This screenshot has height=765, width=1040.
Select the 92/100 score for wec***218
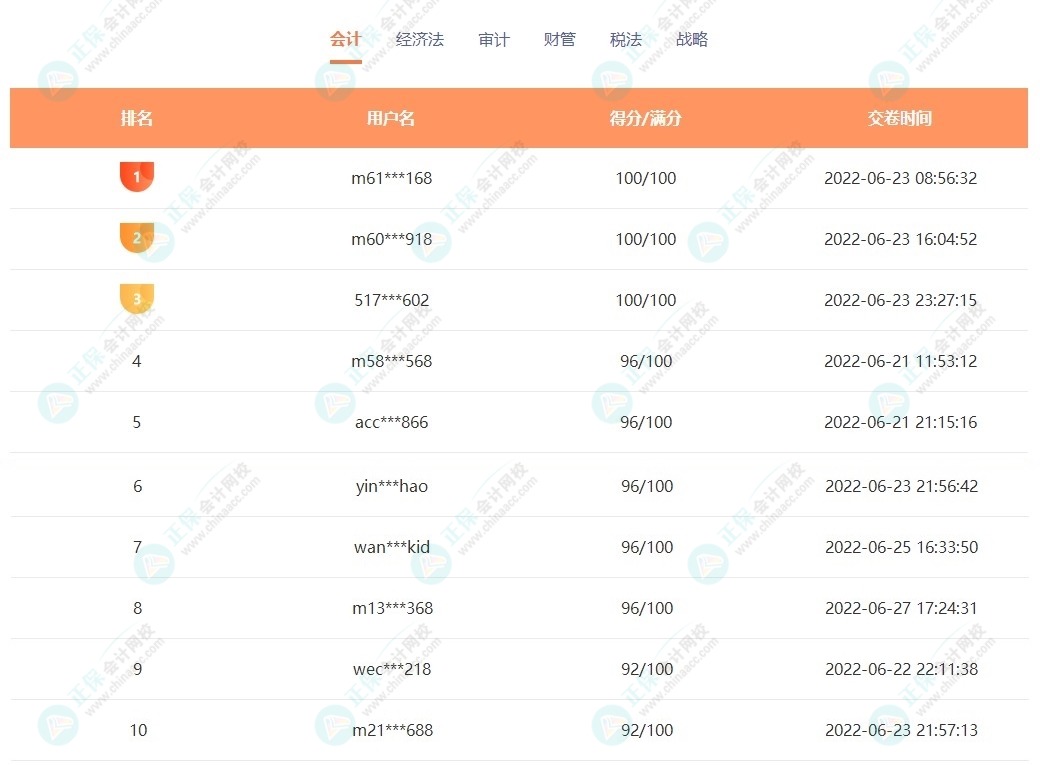click(x=646, y=669)
